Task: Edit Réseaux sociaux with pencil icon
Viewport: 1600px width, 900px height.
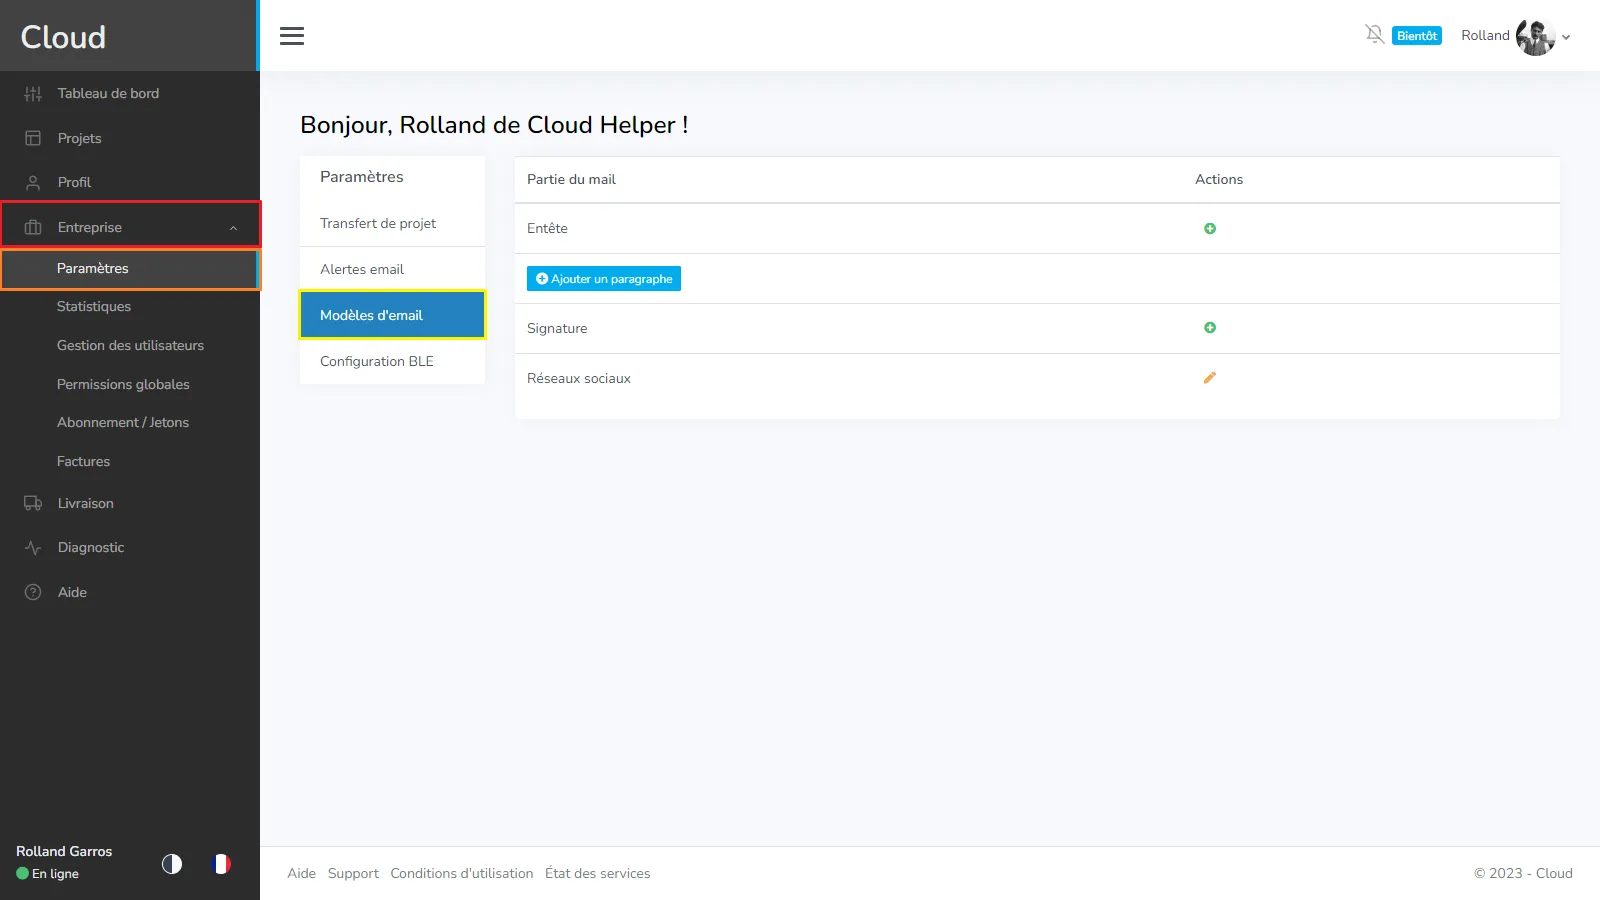Action: (1209, 378)
